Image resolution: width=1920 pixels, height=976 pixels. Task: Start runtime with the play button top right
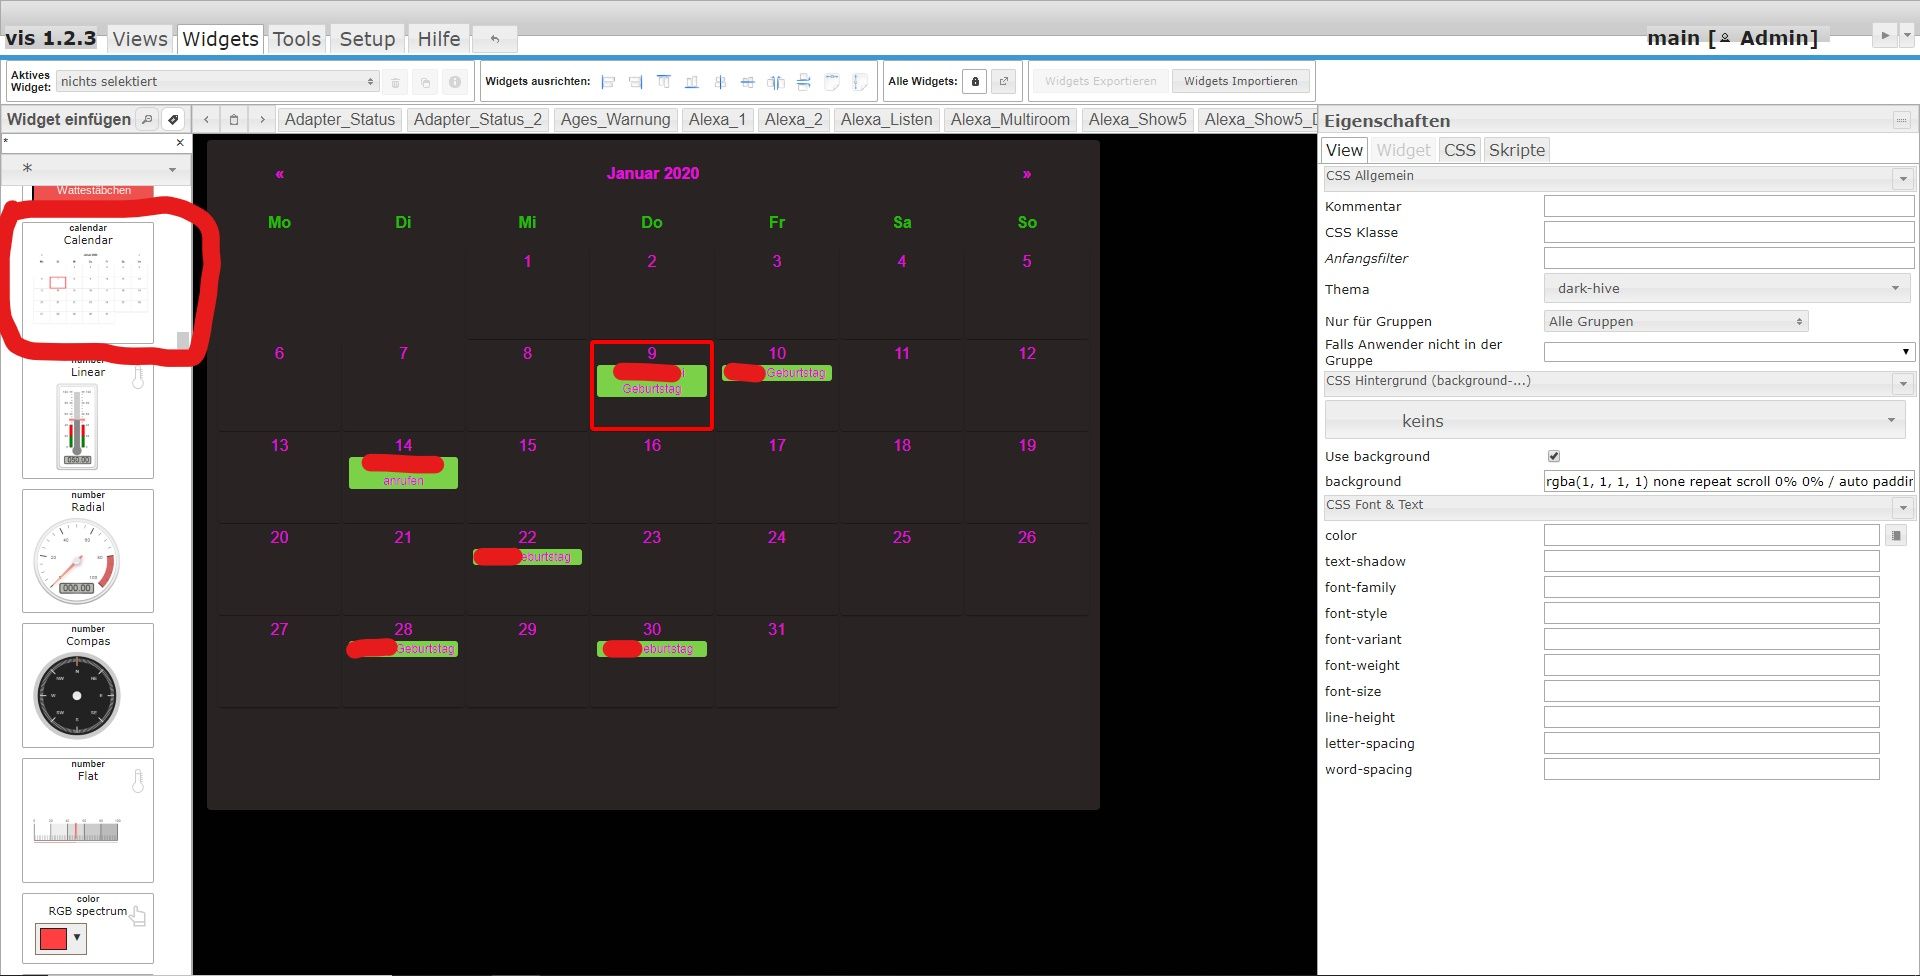coord(1885,35)
